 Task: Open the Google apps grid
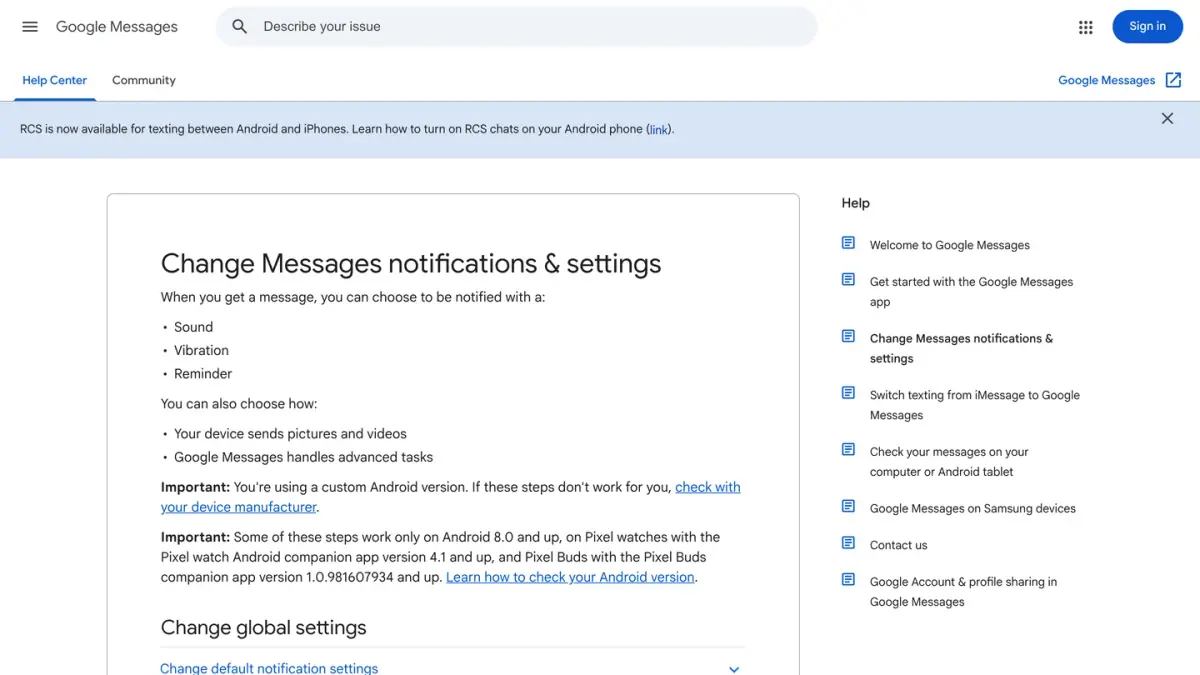pyautogui.click(x=1086, y=27)
